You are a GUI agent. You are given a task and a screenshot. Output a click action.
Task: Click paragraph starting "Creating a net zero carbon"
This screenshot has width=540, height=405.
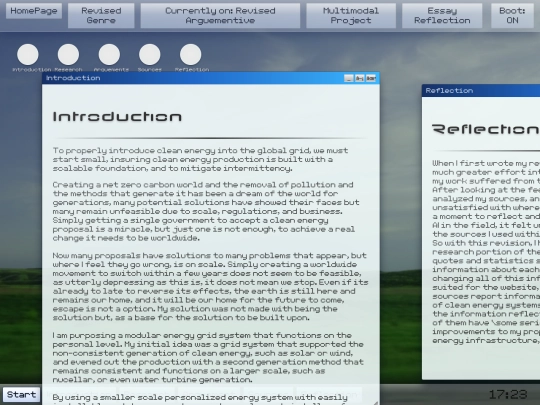[x=206, y=211]
